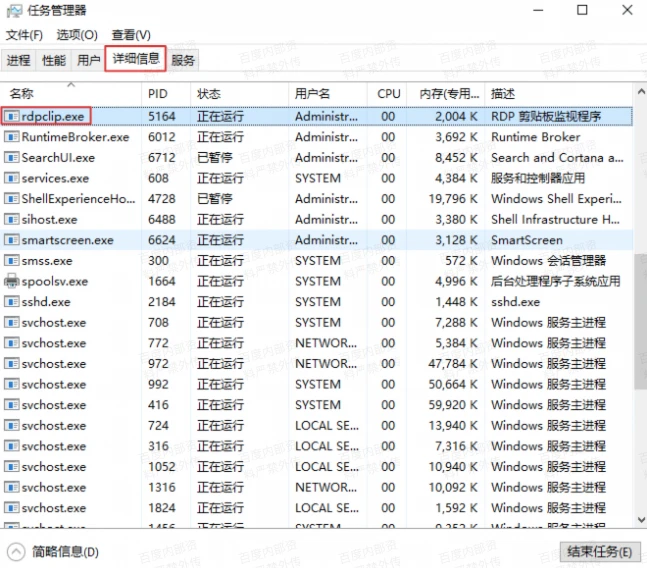
Task: Click the rdpclip.exe process icon
Action: [x=12, y=116]
